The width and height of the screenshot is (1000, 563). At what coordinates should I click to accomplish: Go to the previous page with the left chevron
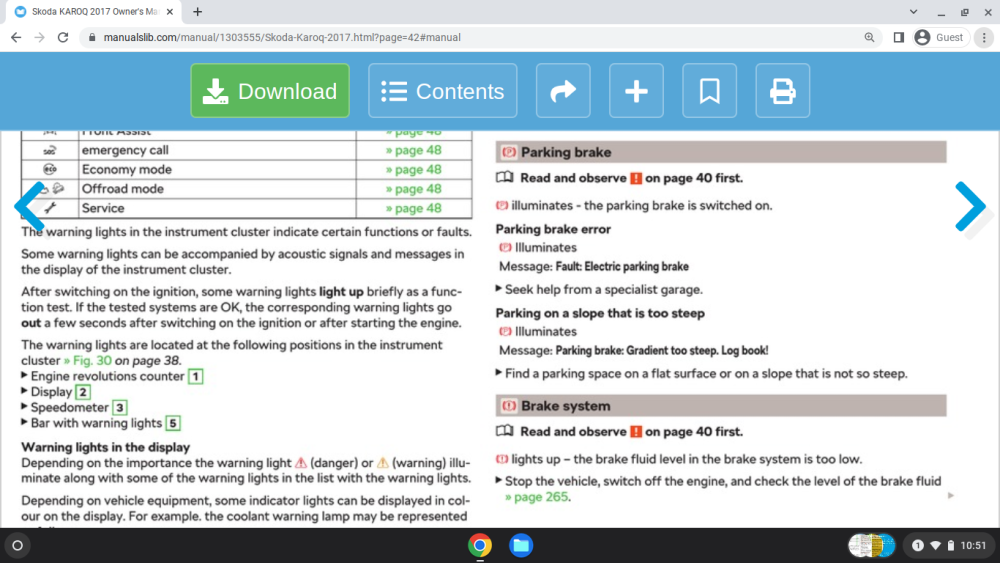29,206
